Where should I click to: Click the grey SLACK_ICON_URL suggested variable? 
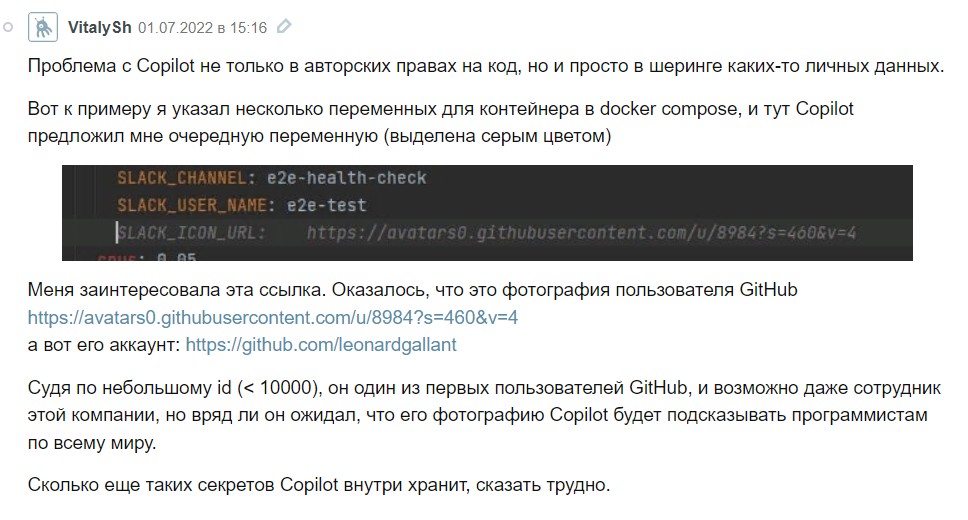click(x=191, y=233)
